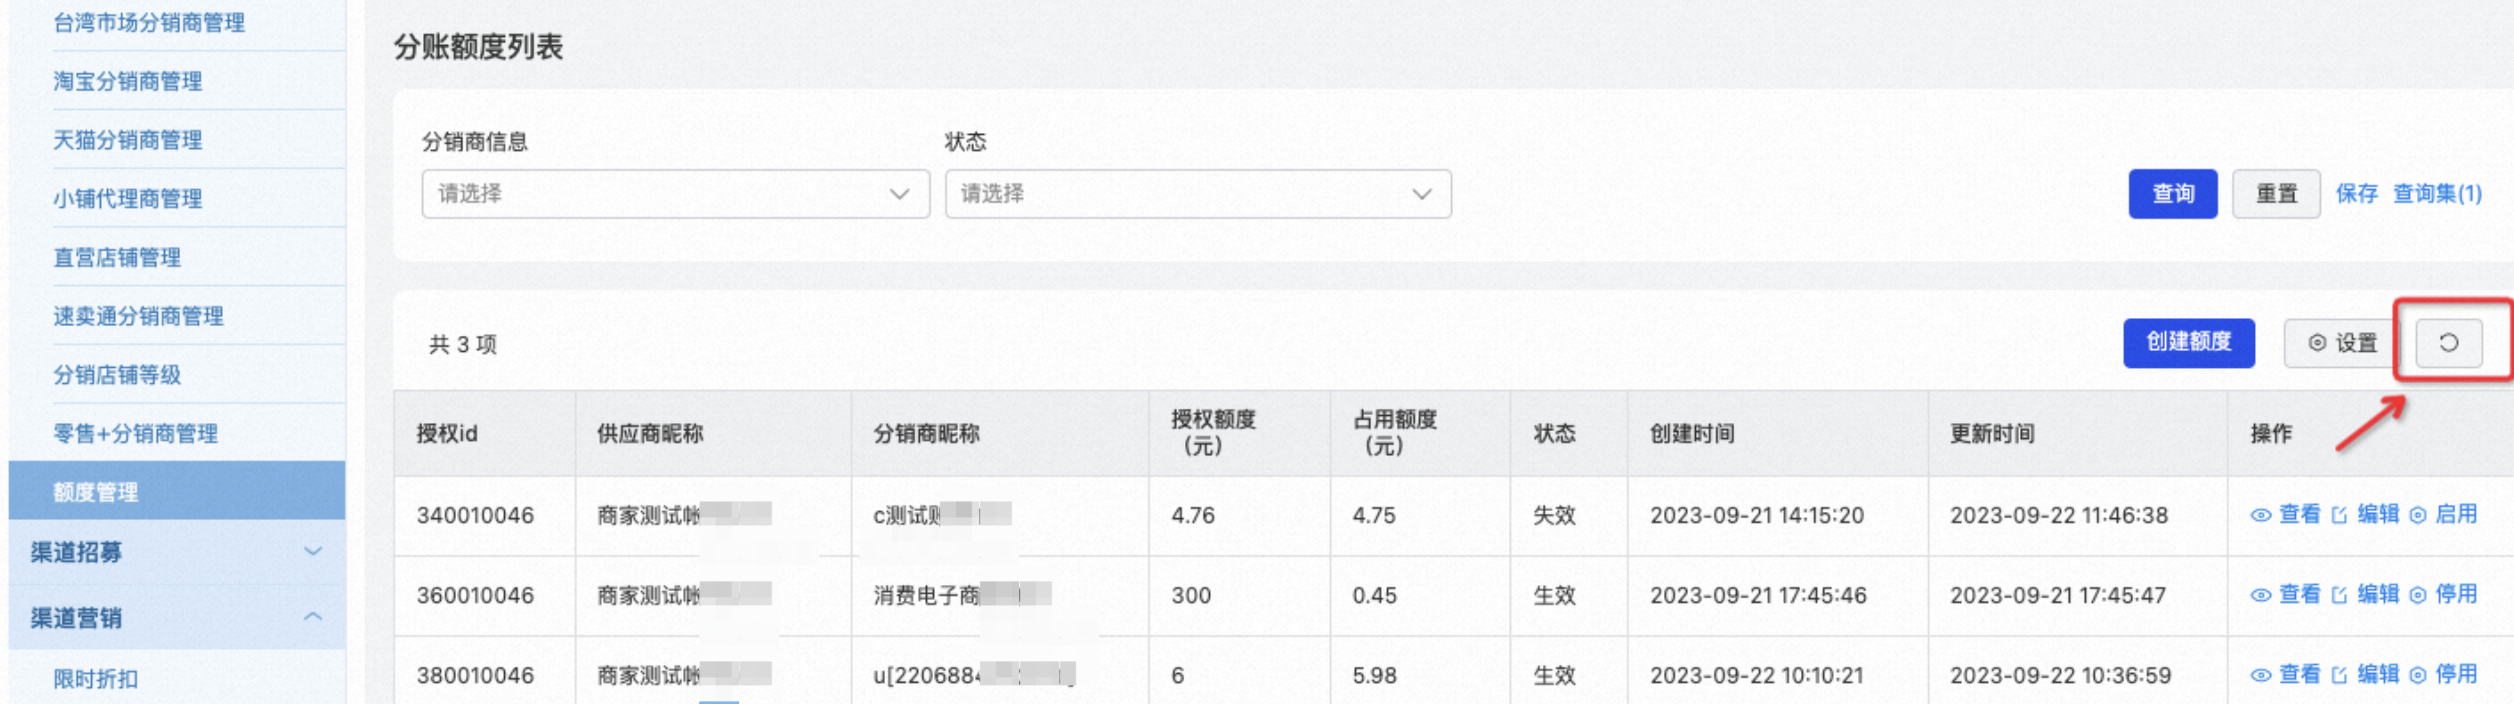Click authorization id 360010046 cell
Image resolution: width=2514 pixels, height=704 pixels.
pyautogui.click(x=475, y=596)
